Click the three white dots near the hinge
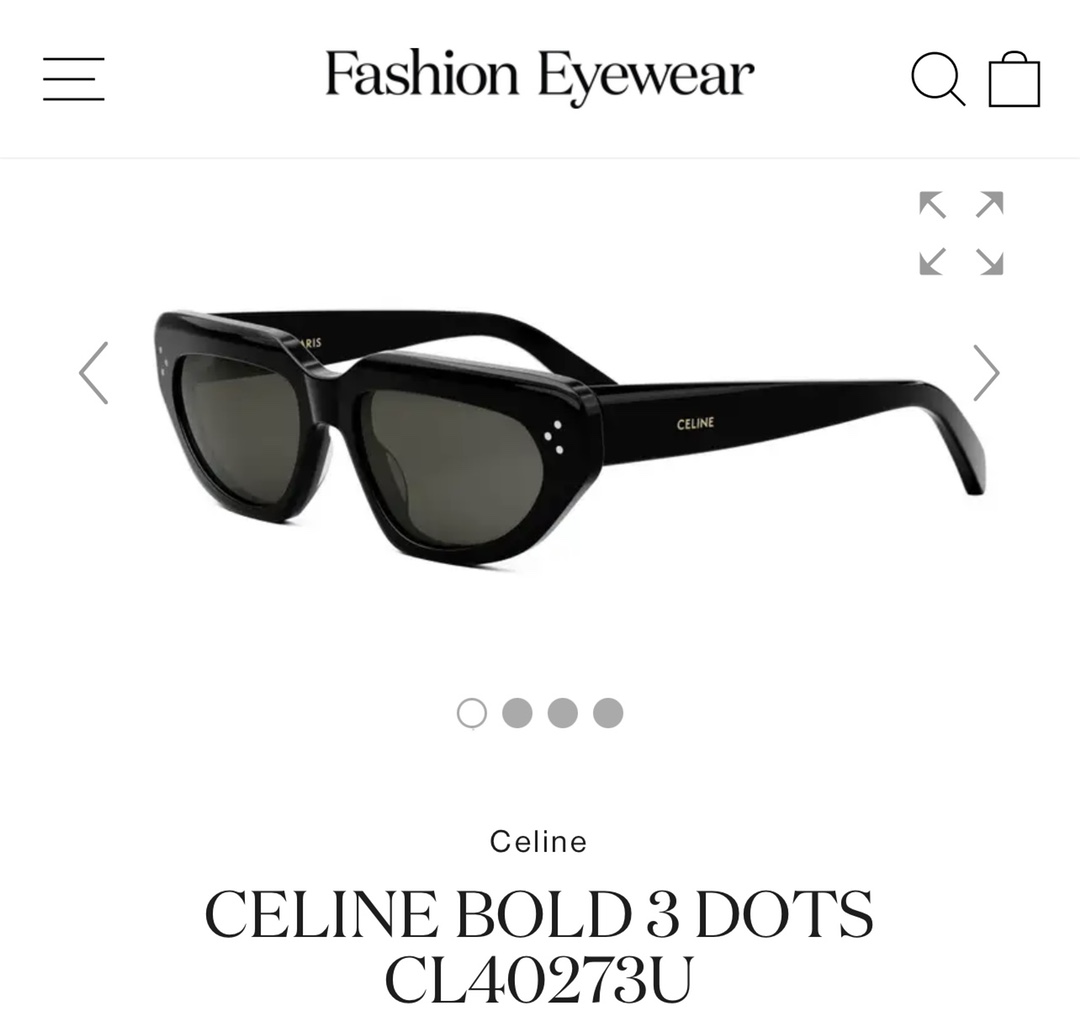The height and width of the screenshot is (1032, 1080). coord(553,437)
